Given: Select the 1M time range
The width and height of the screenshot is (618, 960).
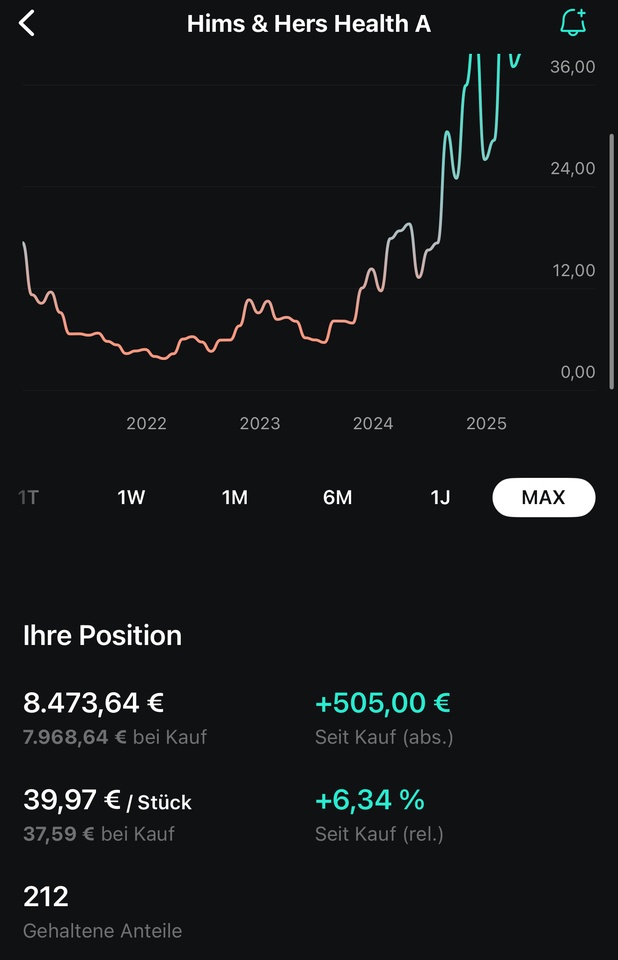Looking at the screenshot, I should tap(235, 497).
